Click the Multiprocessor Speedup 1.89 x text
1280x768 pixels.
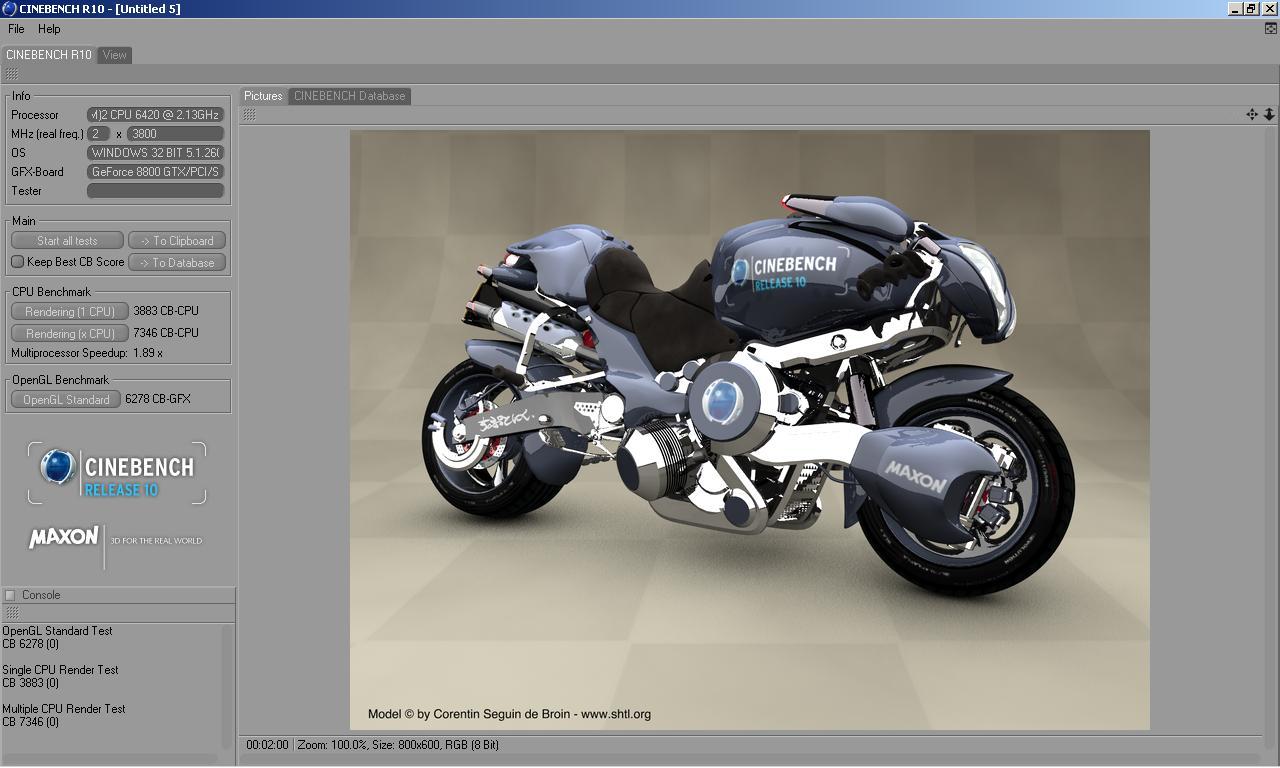[x=87, y=353]
